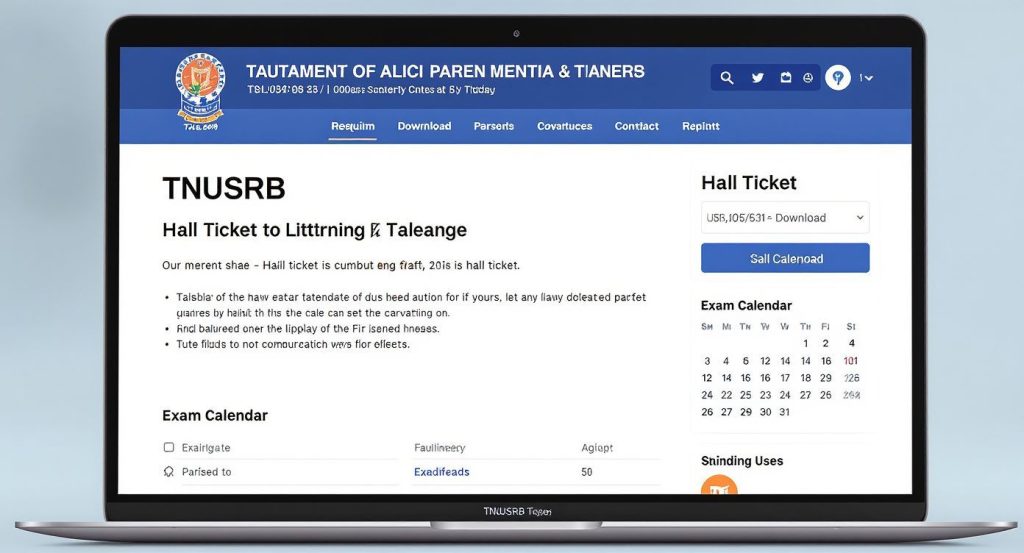The image size is (1024, 553).
Task: Open the Download navigation tab
Action: click(x=424, y=126)
